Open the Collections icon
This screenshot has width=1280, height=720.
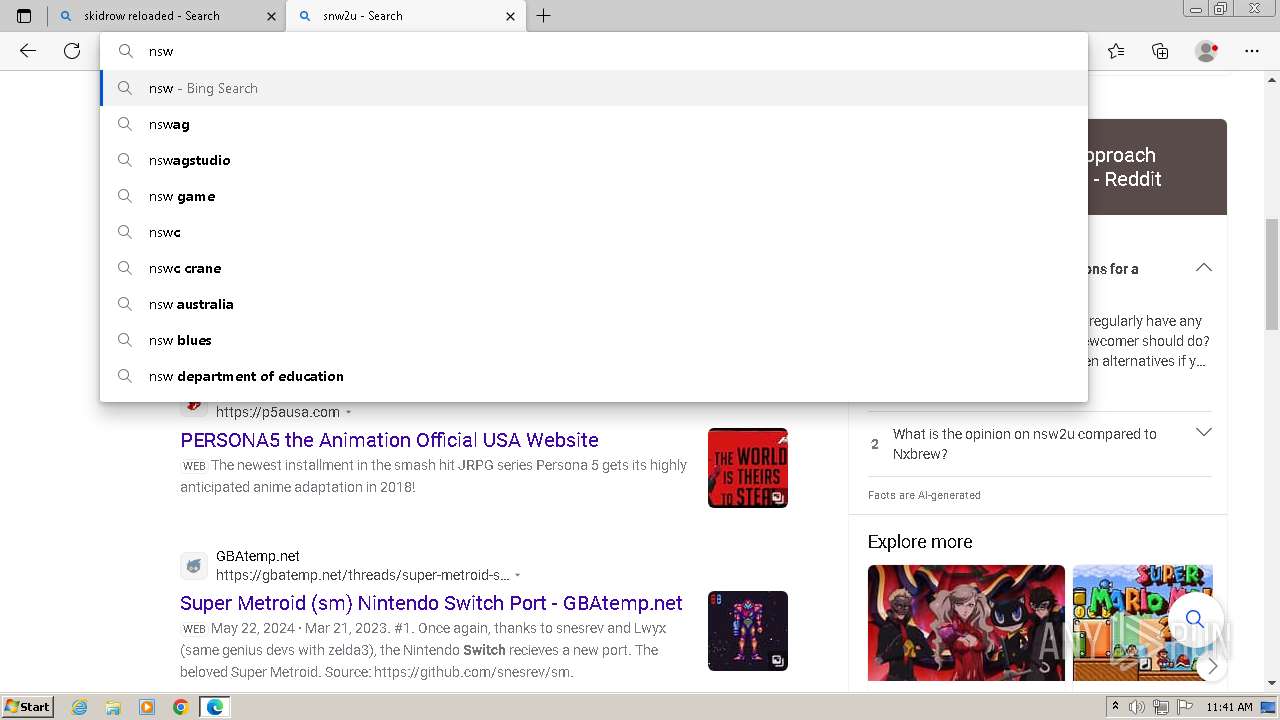click(x=1160, y=51)
